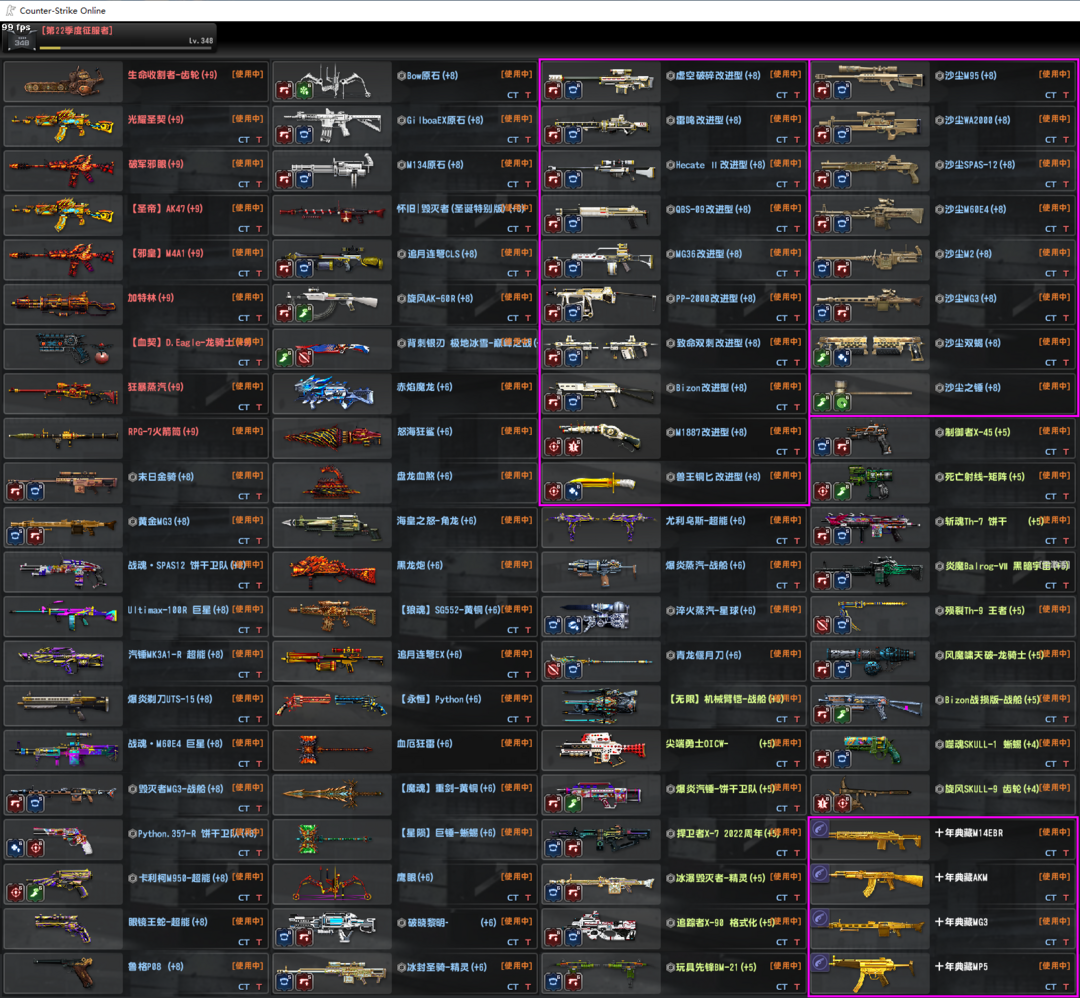Click the purple pistol badge on 十年典藏AKM

tap(820, 874)
